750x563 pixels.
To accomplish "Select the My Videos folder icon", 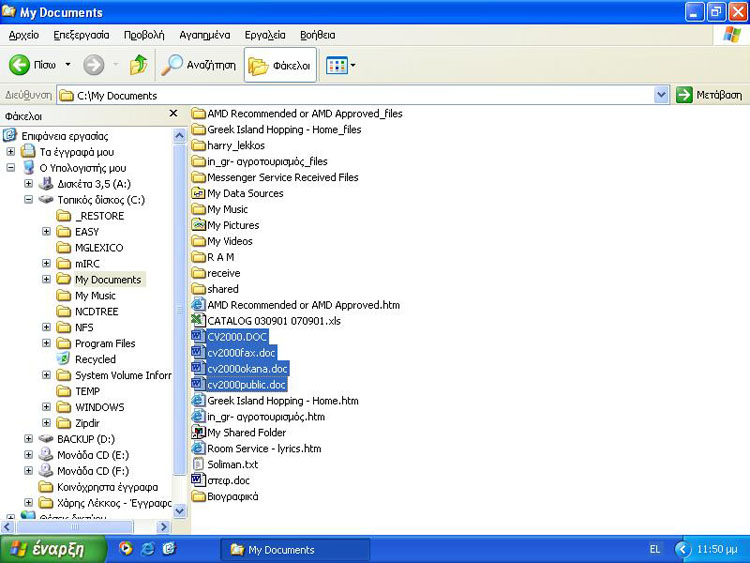I will click(x=199, y=241).
